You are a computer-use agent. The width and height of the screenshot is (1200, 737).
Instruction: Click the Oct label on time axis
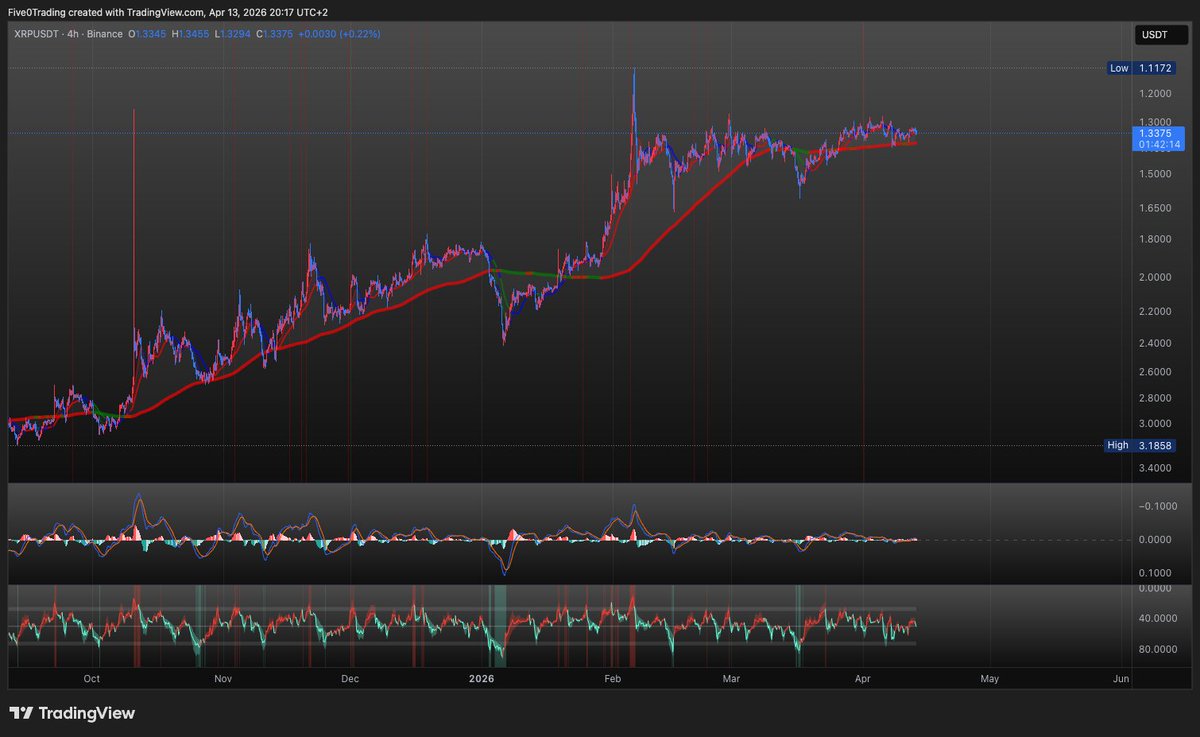(92, 679)
